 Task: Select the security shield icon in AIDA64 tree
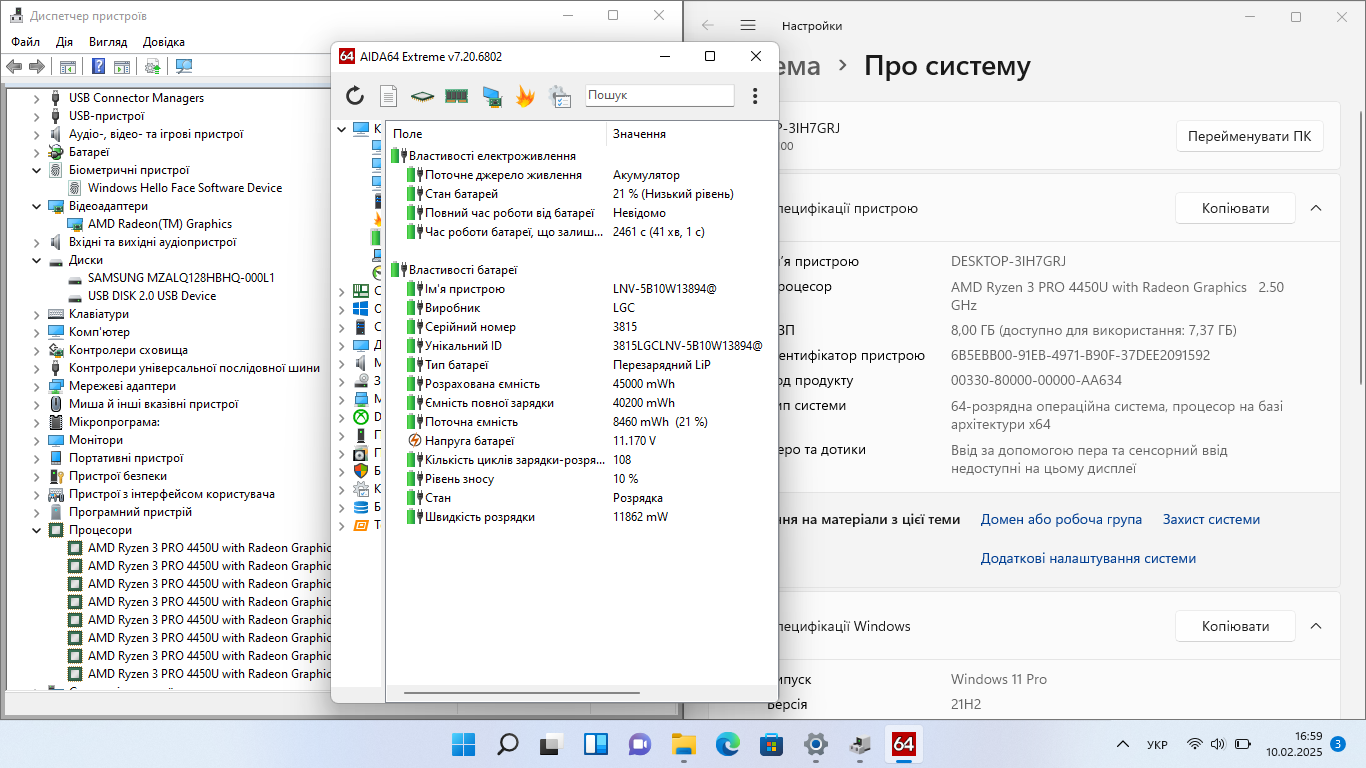coord(361,471)
